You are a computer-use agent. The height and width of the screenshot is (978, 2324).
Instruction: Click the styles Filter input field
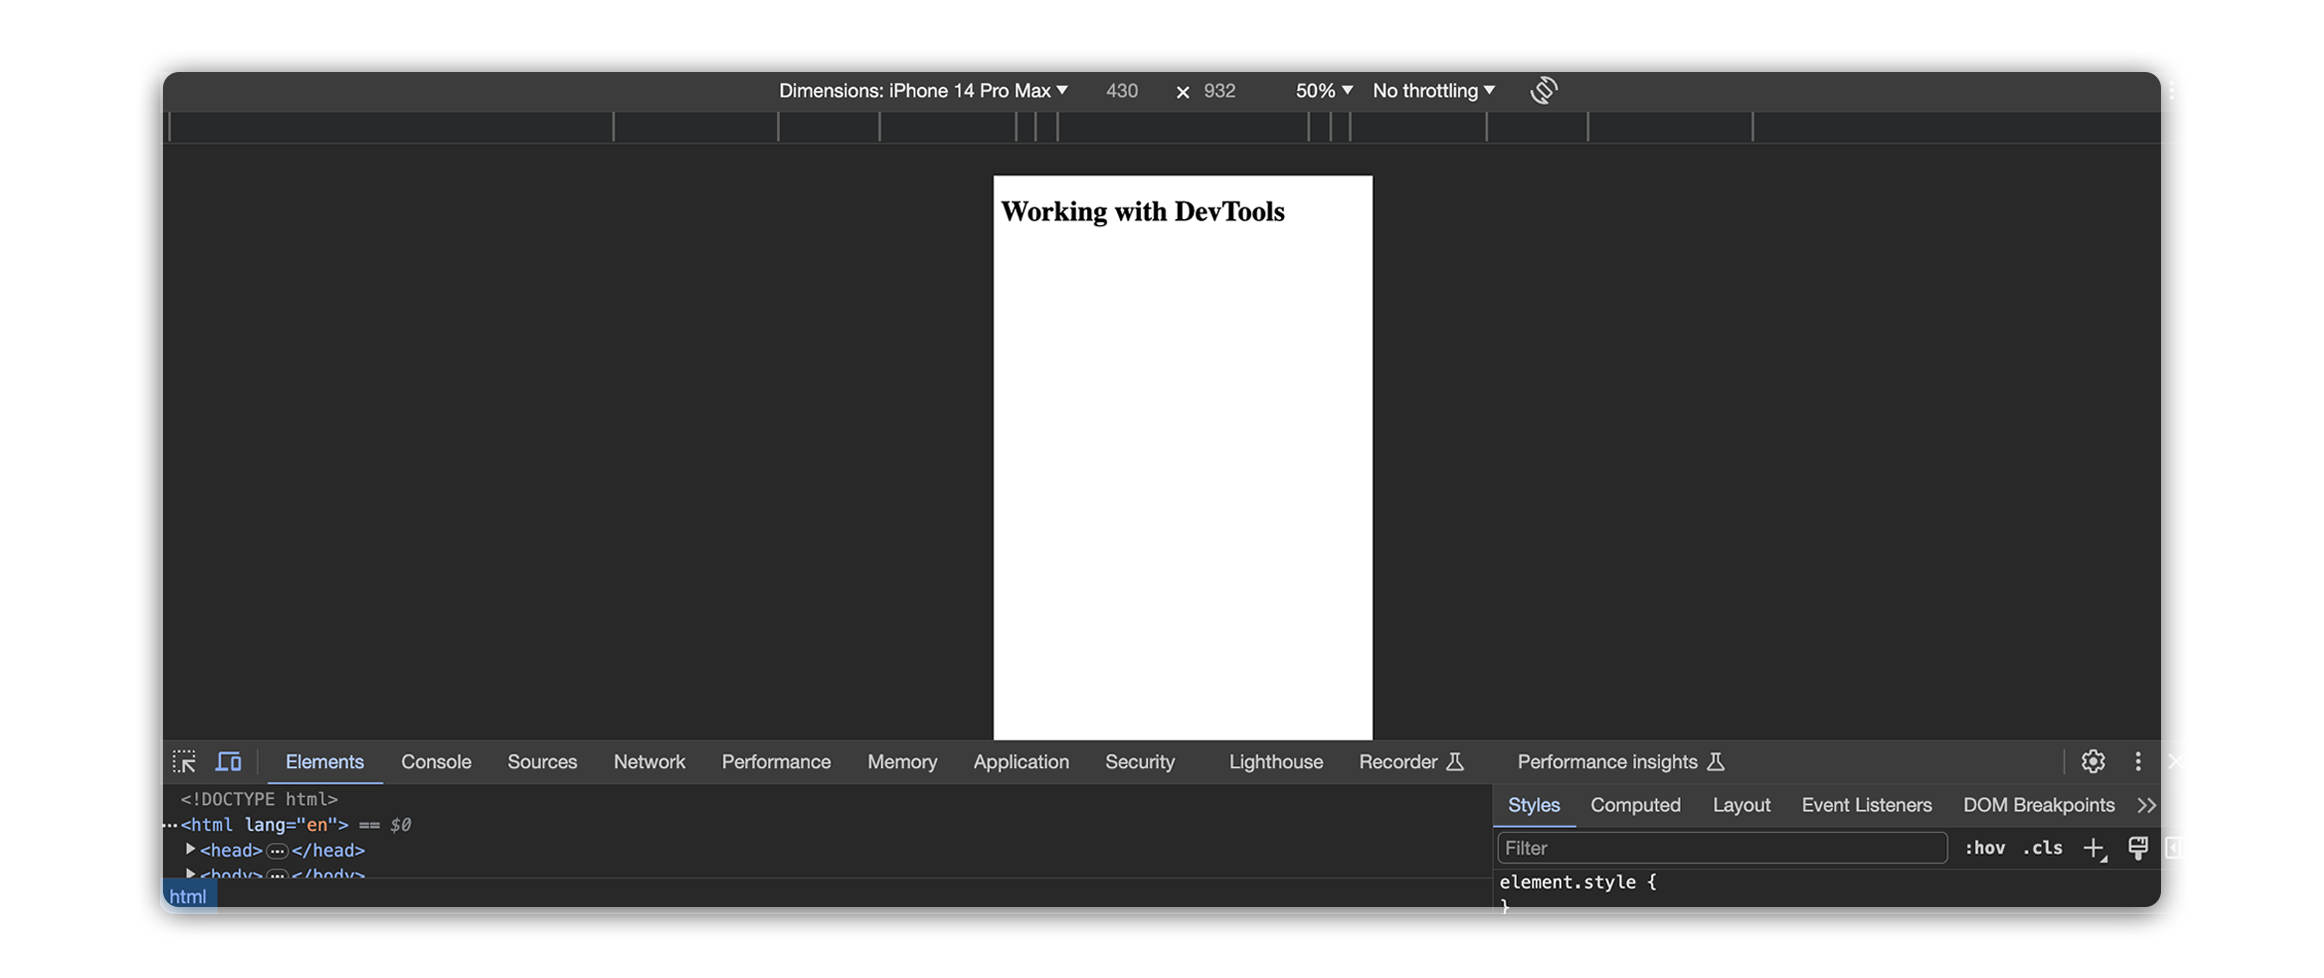1721,849
